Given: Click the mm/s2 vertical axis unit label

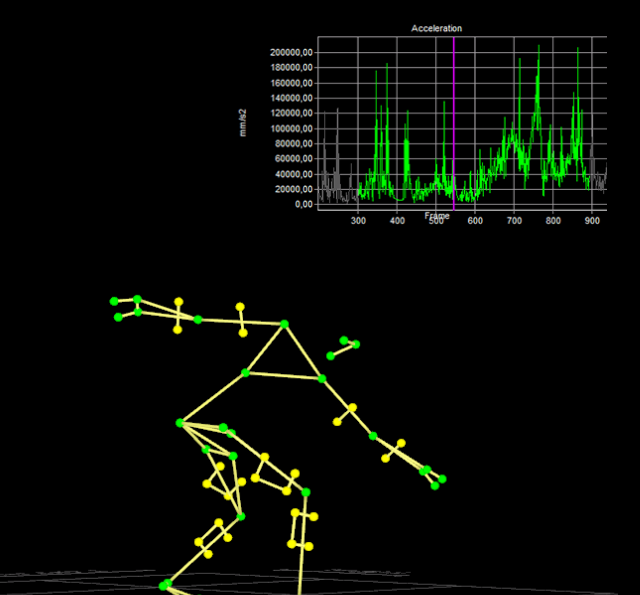Looking at the screenshot, I should click(x=243, y=123).
